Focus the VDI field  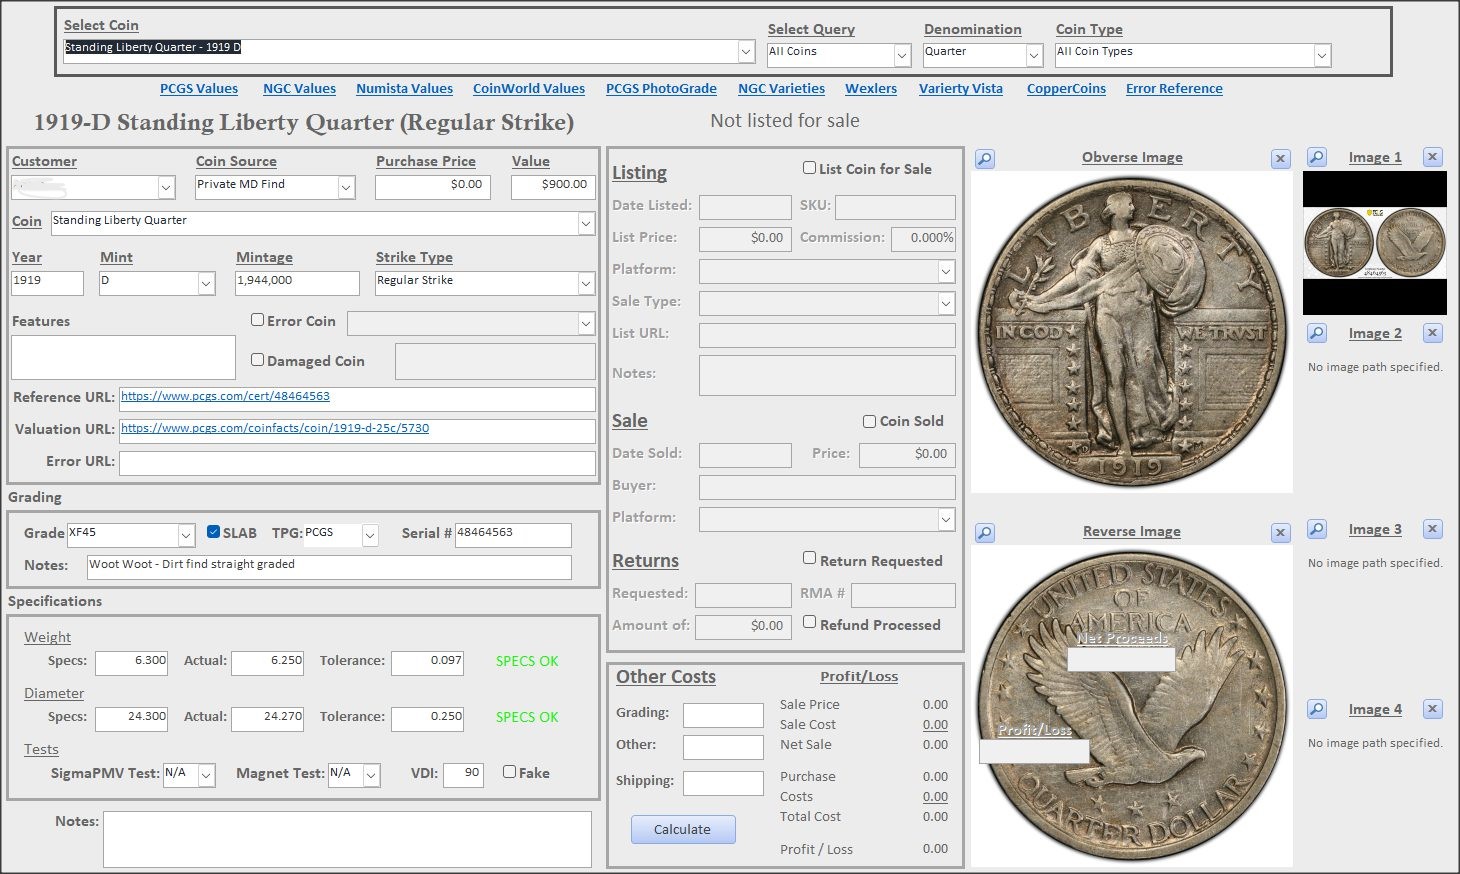click(463, 775)
